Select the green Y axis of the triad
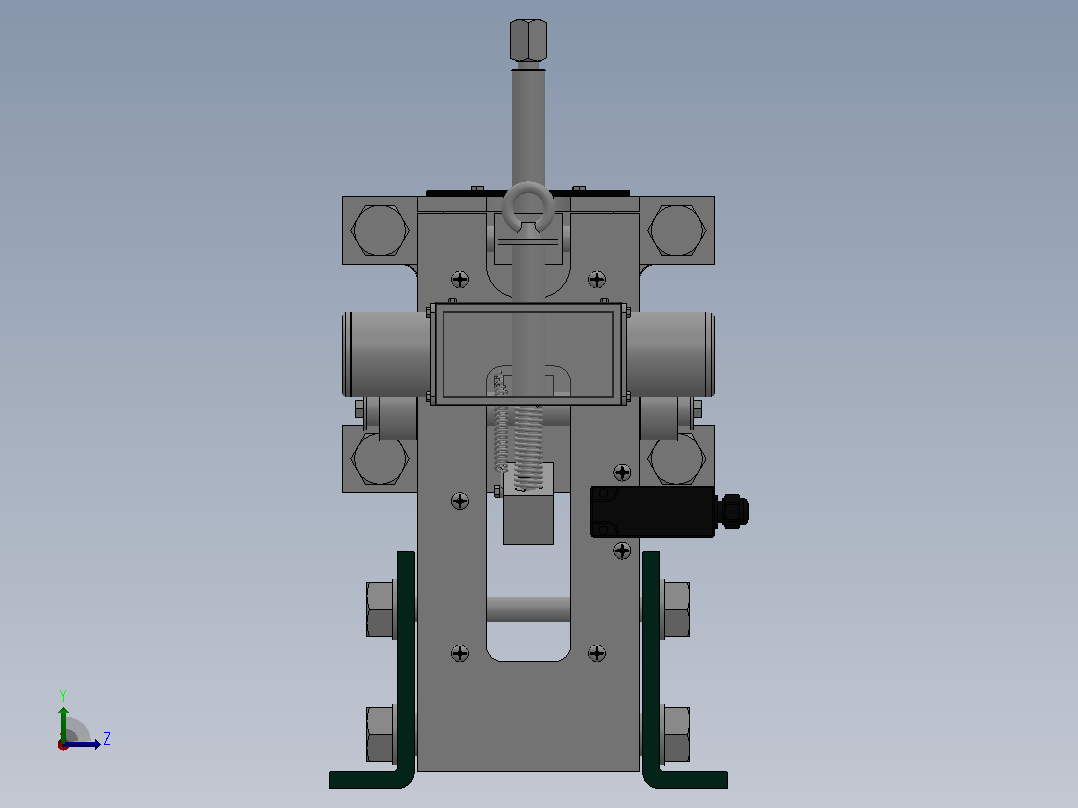Screen dimensions: 1078x808 63,724
